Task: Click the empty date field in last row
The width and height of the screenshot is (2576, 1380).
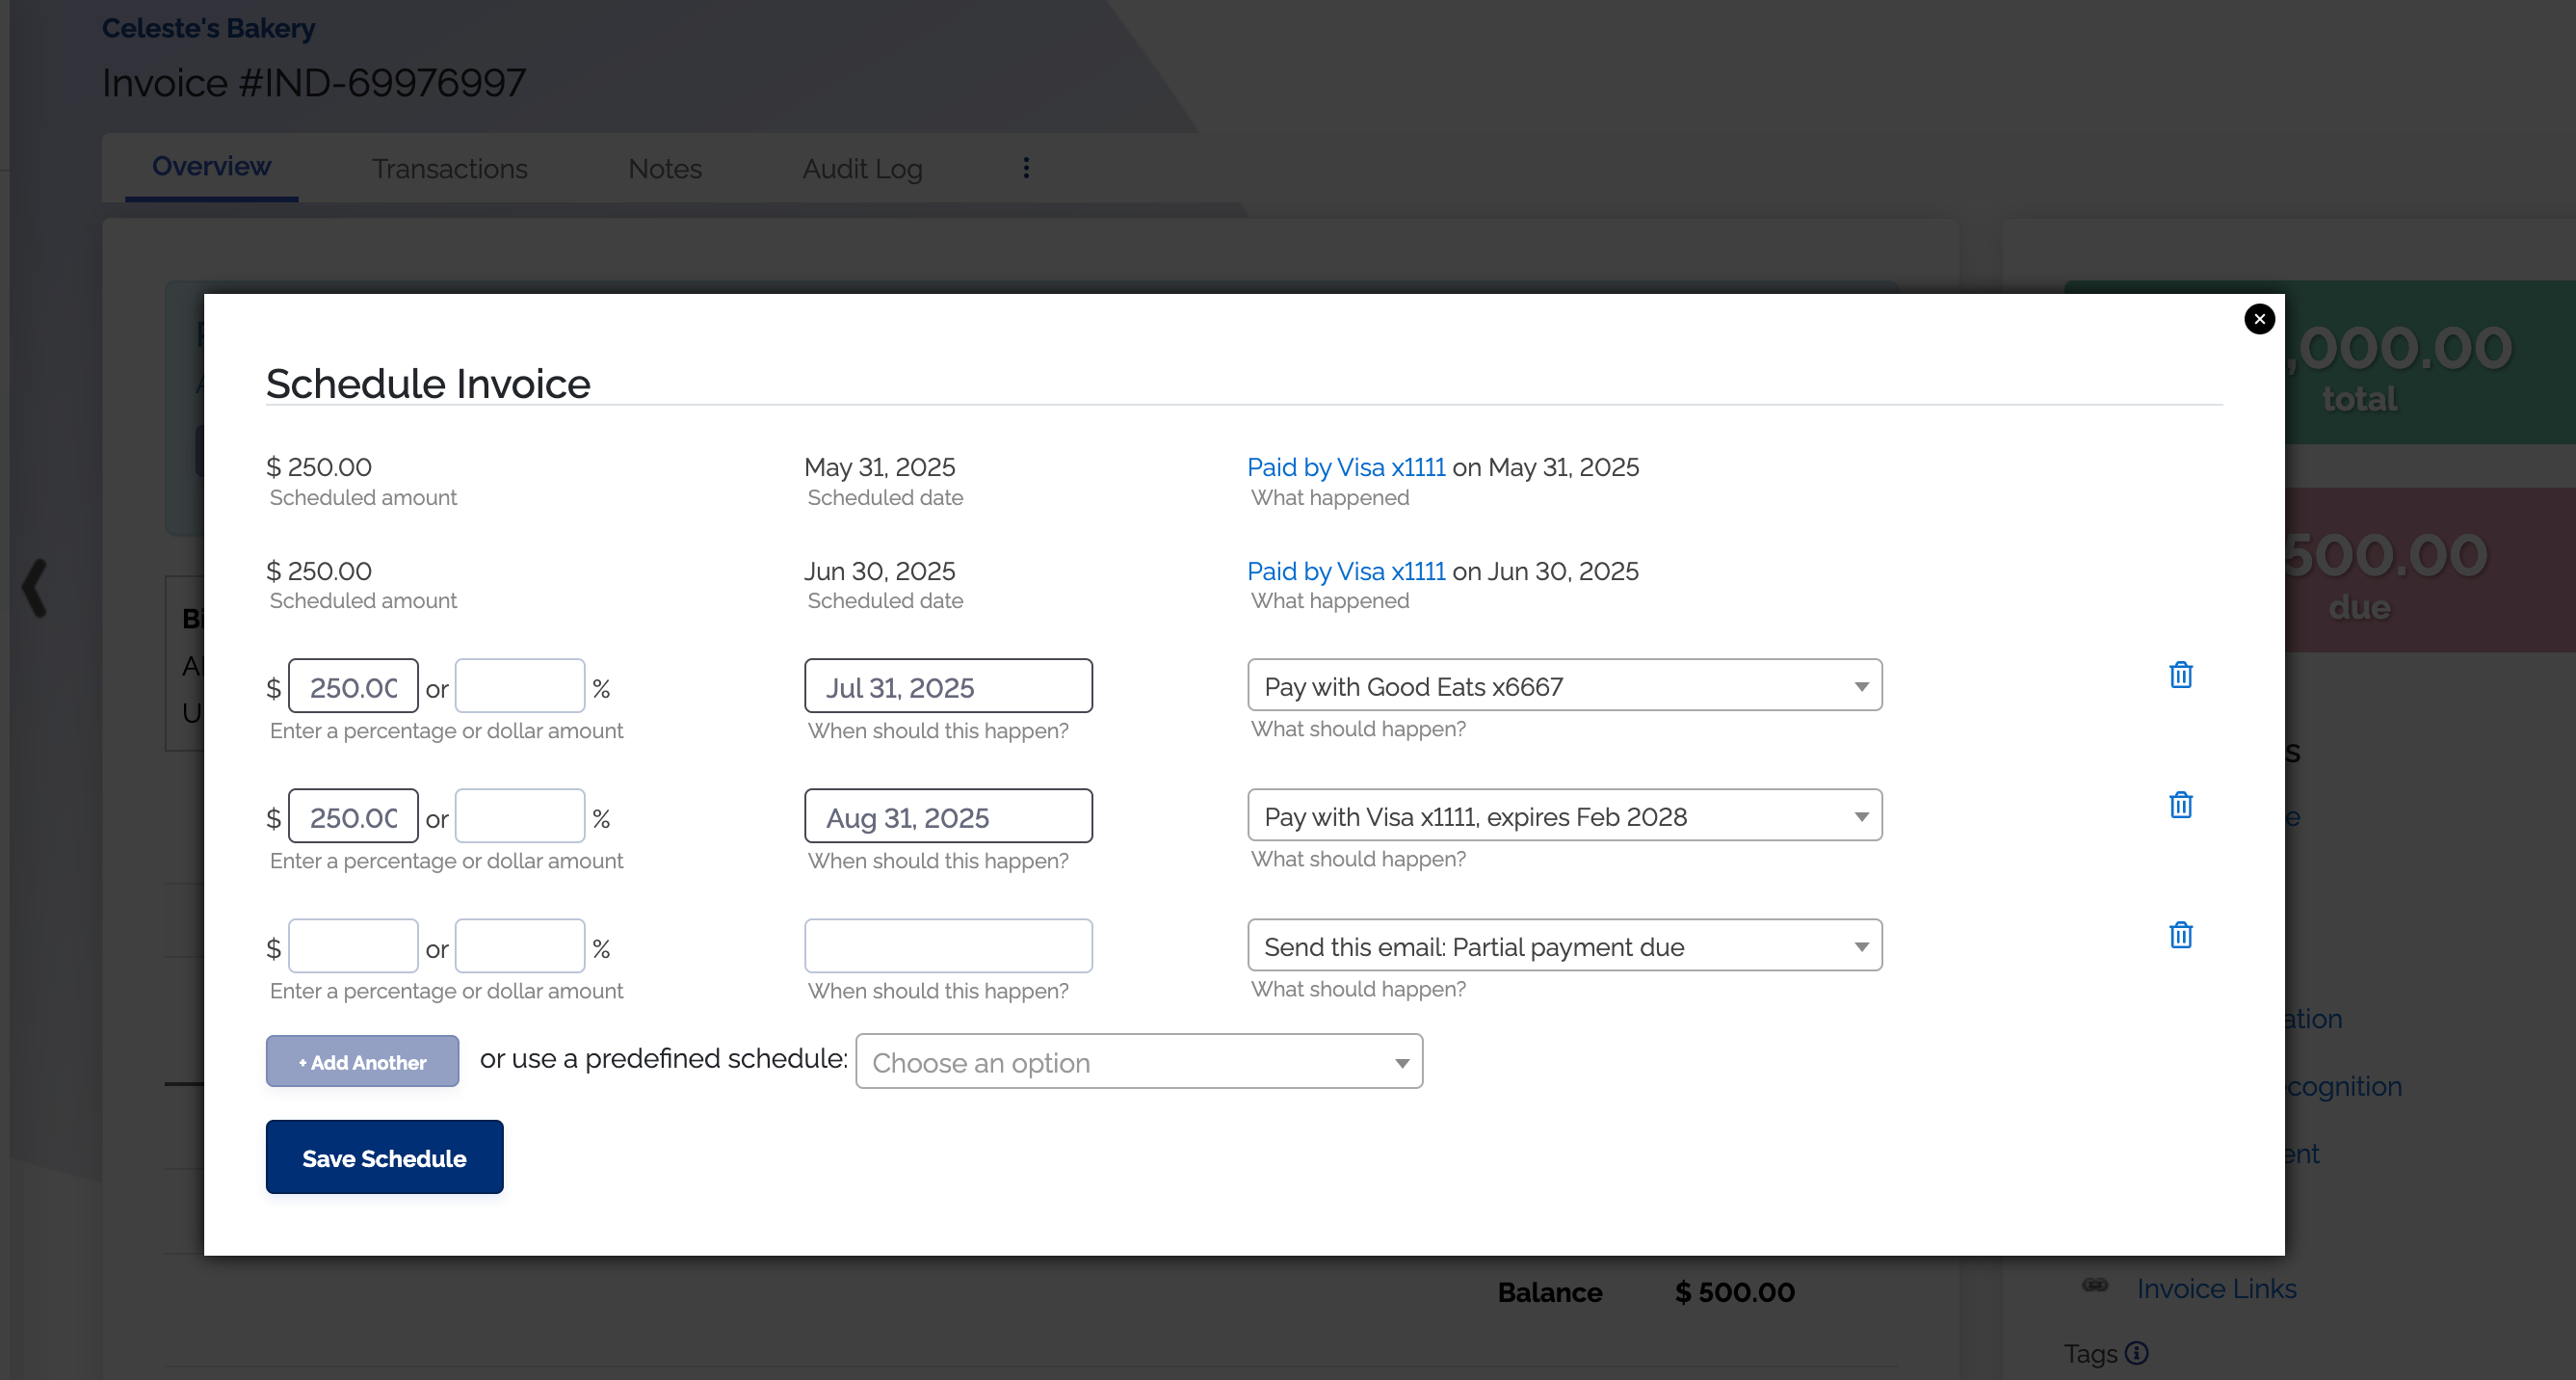Action: tap(948, 946)
